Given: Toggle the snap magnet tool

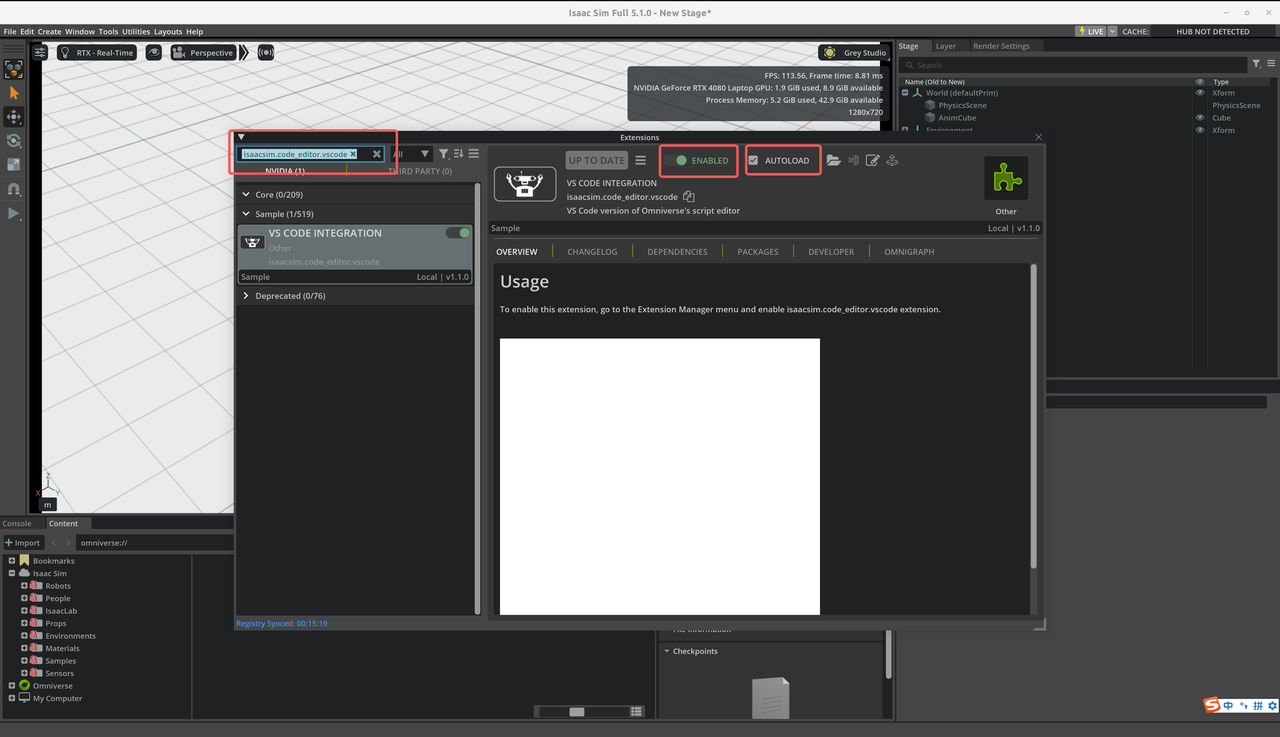Looking at the screenshot, I should coord(14,189).
